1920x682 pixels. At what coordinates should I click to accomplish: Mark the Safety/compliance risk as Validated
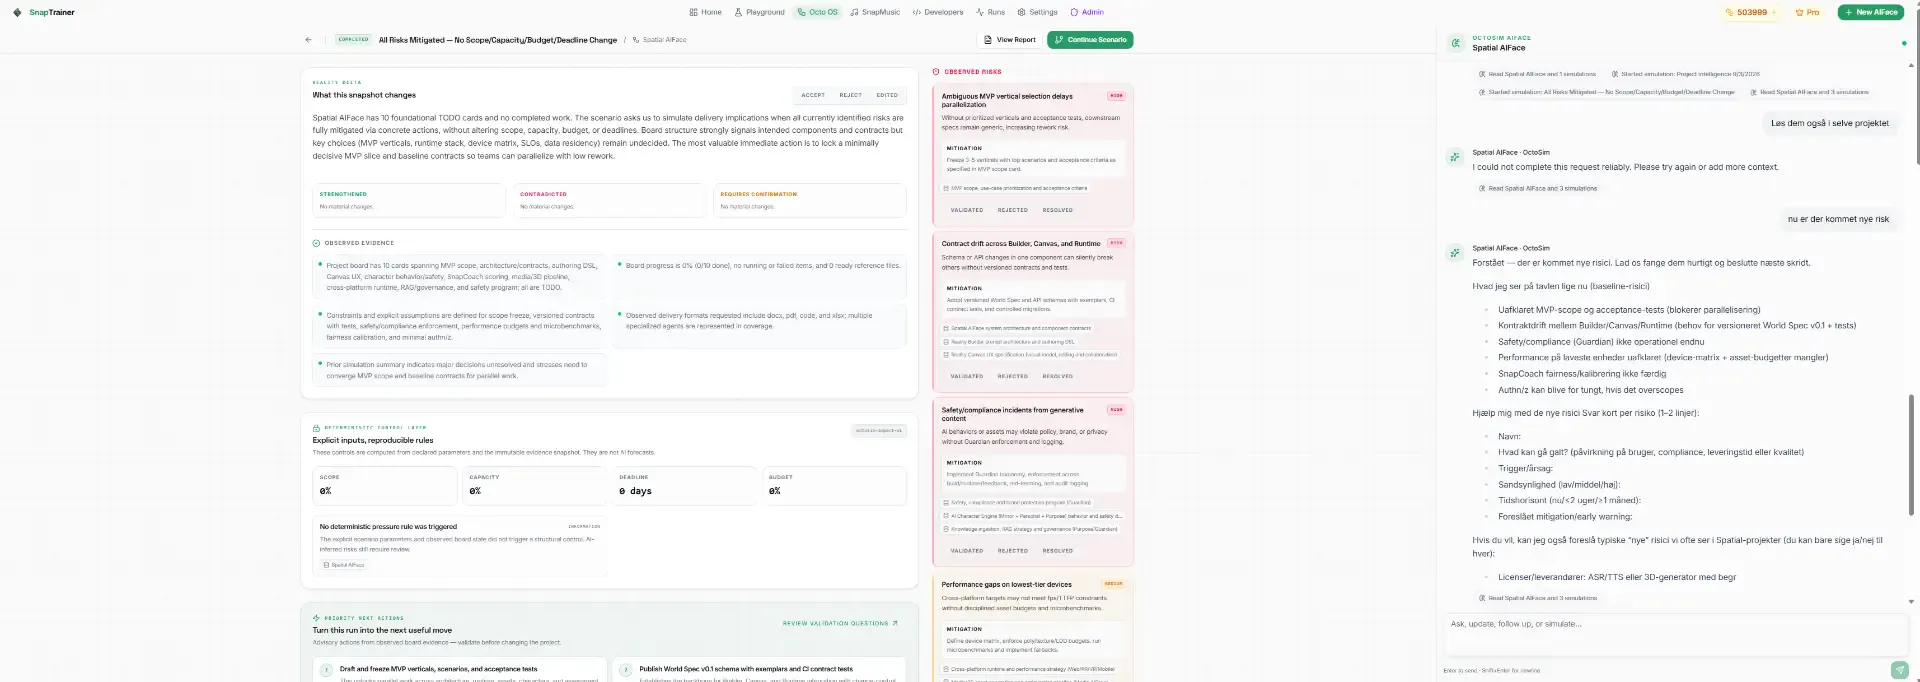966,550
